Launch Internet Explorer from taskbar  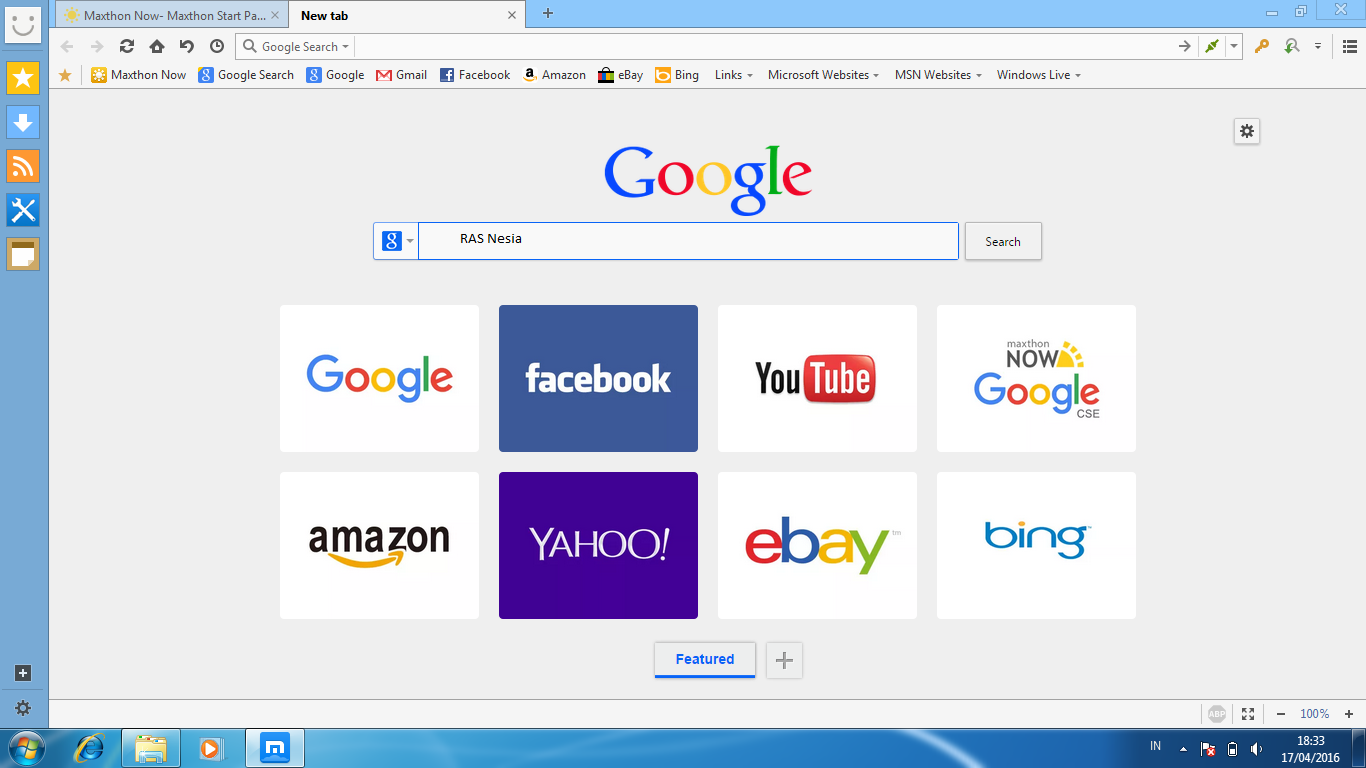[x=90, y=748]
